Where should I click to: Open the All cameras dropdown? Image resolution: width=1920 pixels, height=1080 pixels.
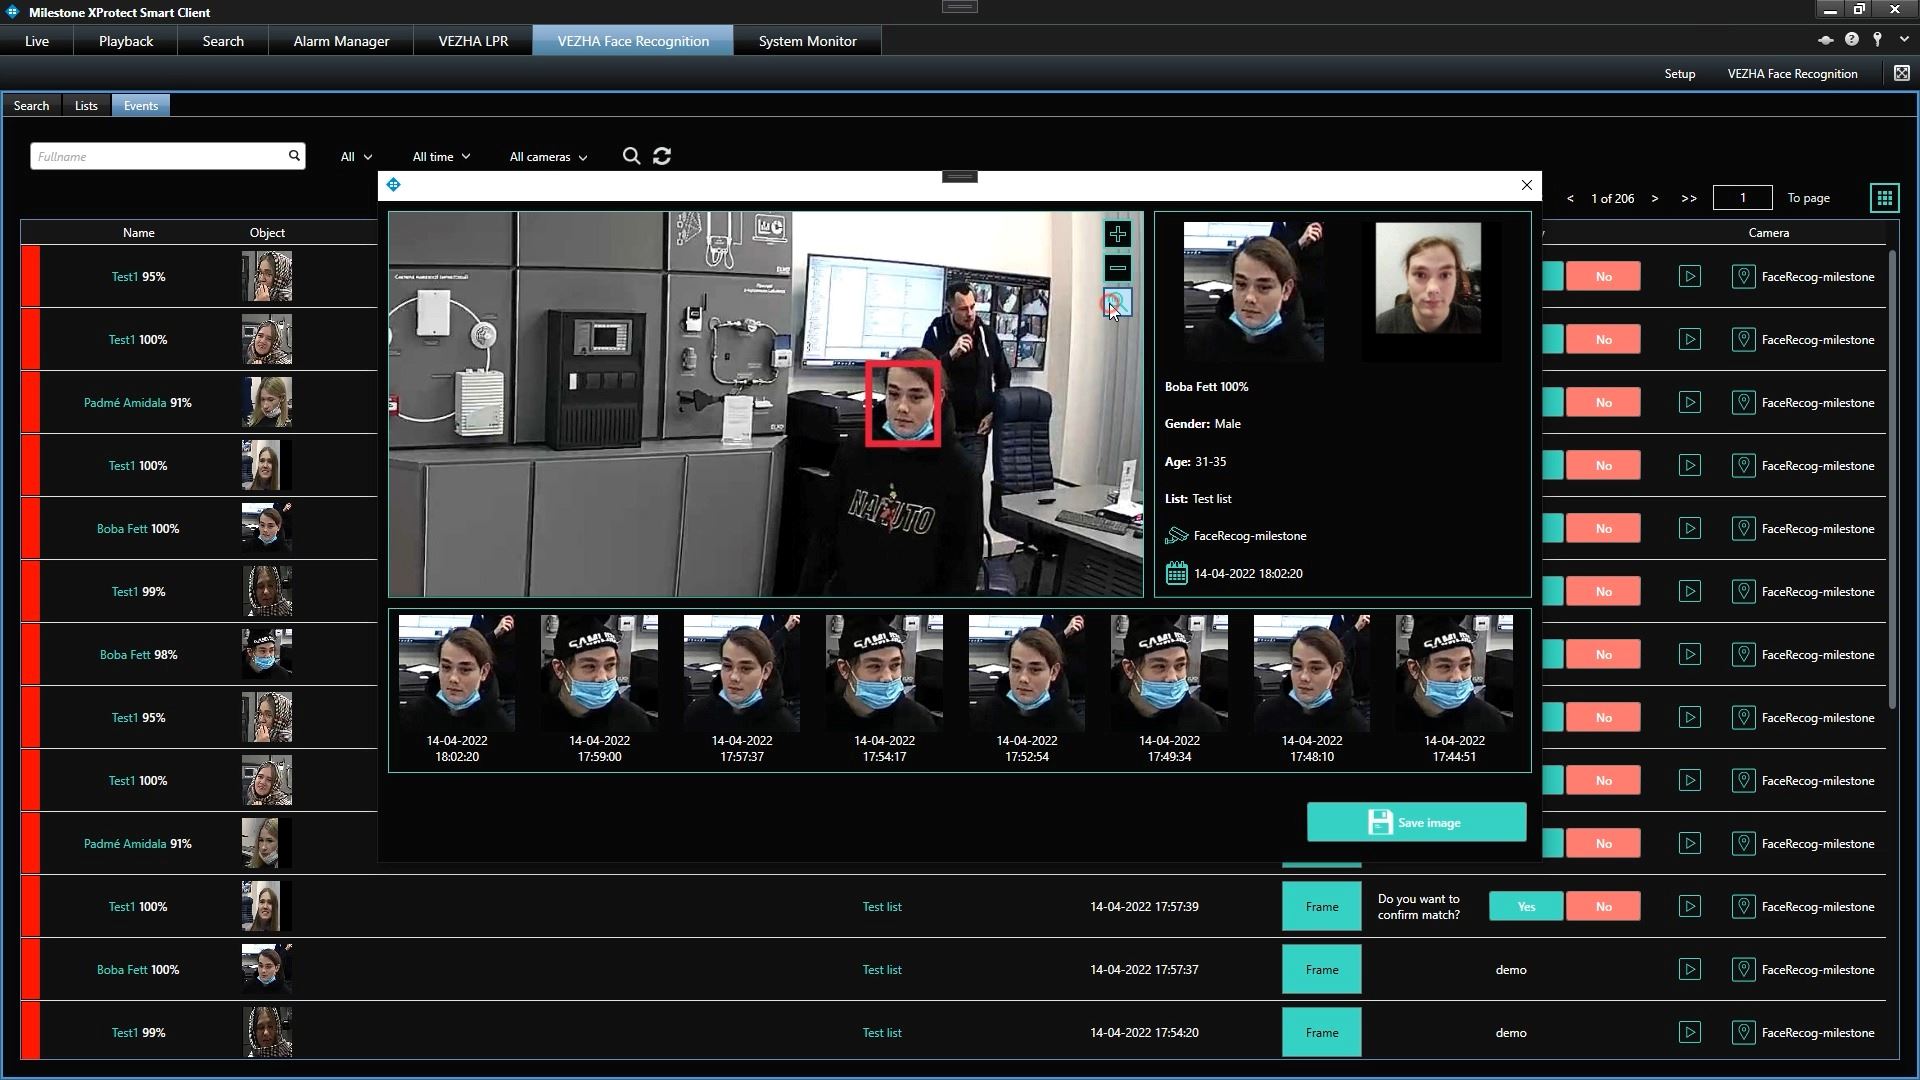click(x=548, y=157)
